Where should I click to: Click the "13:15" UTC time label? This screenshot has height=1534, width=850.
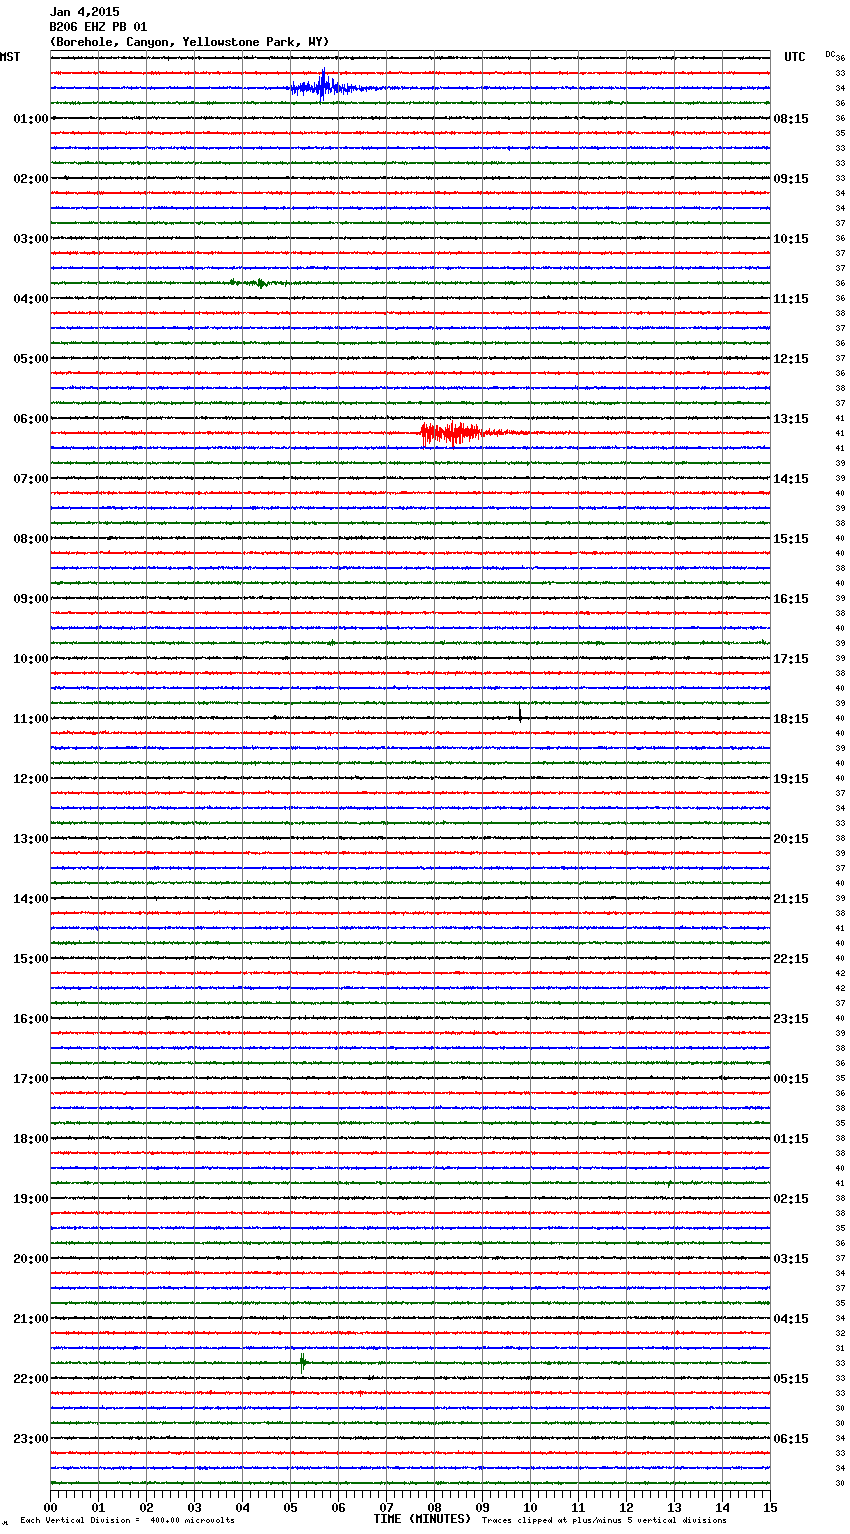(x=791, y=419)
